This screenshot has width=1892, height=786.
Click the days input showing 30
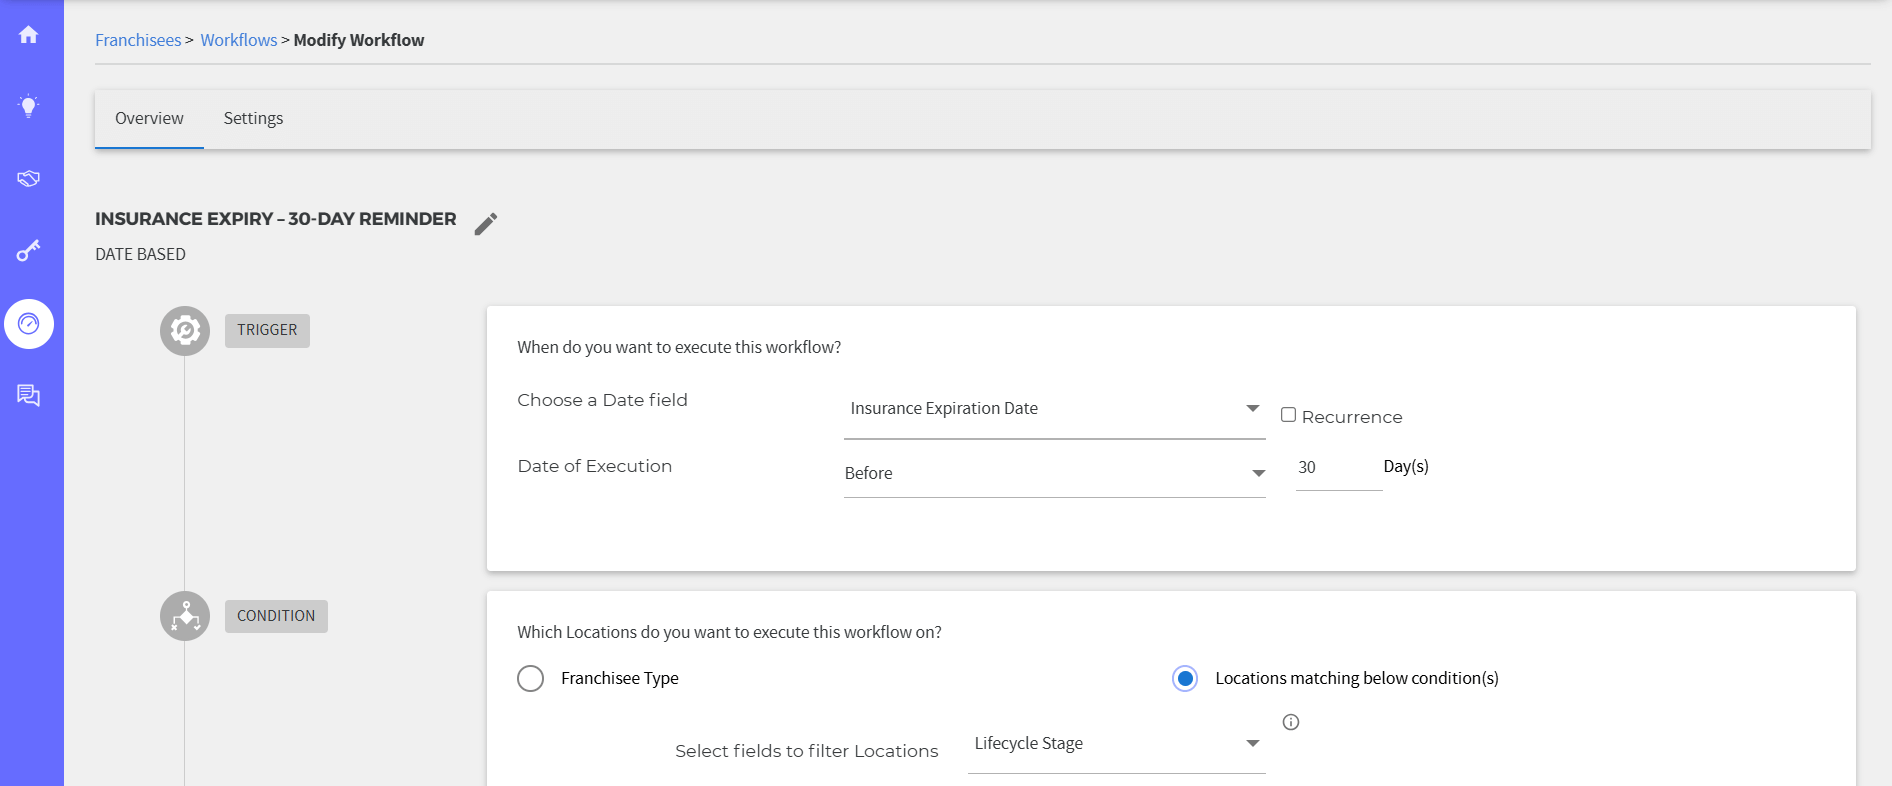[1339, 468]
